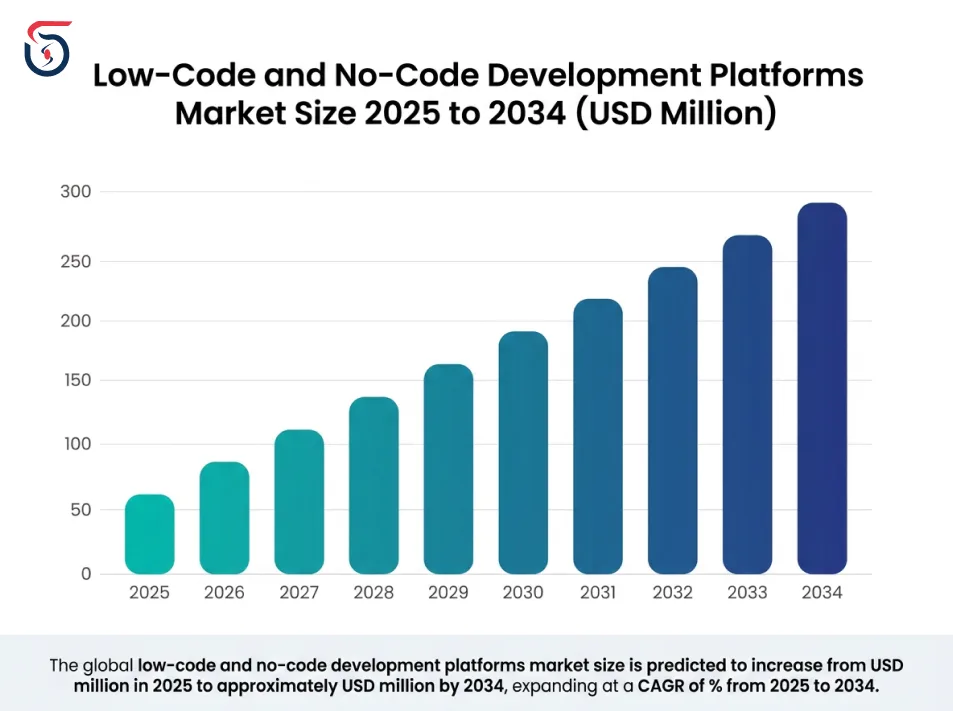Select the 2025 bar in the chart
The height and width of the screenshot is (711, 953).
pos(150,534)
